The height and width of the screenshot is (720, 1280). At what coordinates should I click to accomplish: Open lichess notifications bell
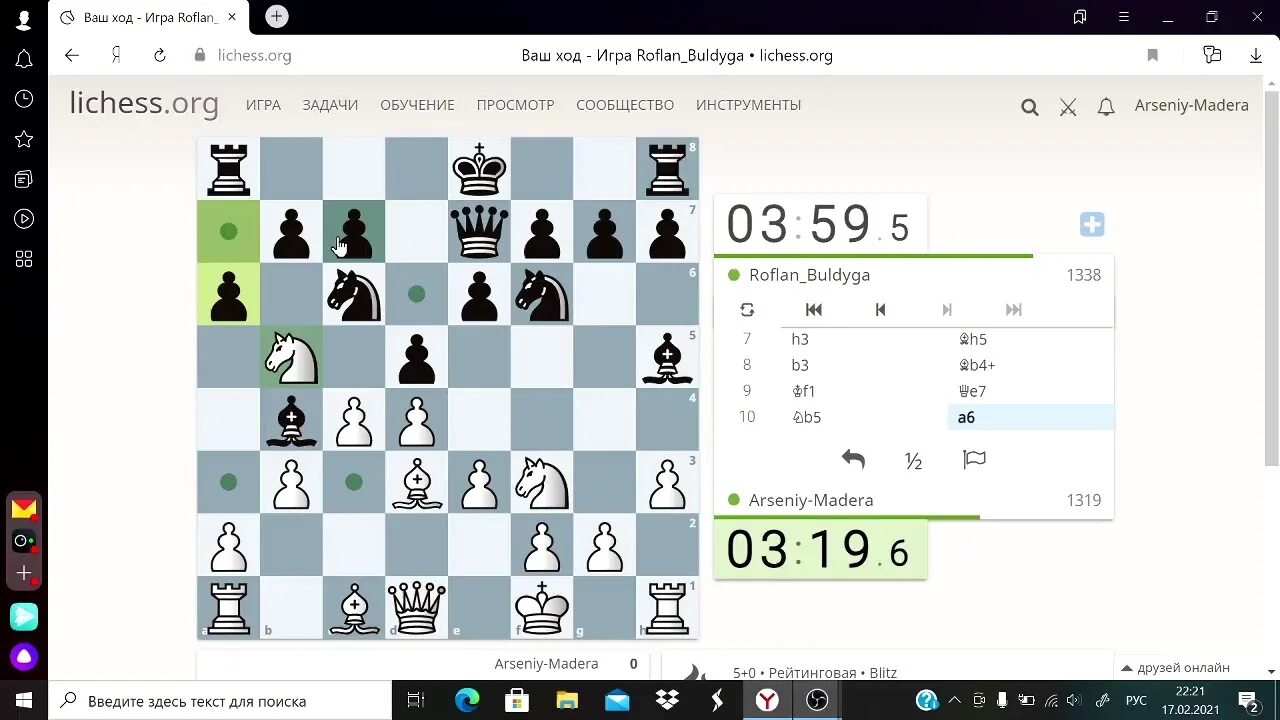point(1106,107)
